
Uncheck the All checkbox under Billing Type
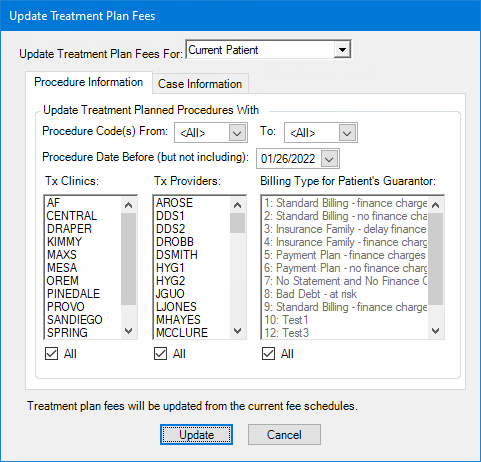pos(268,354)
